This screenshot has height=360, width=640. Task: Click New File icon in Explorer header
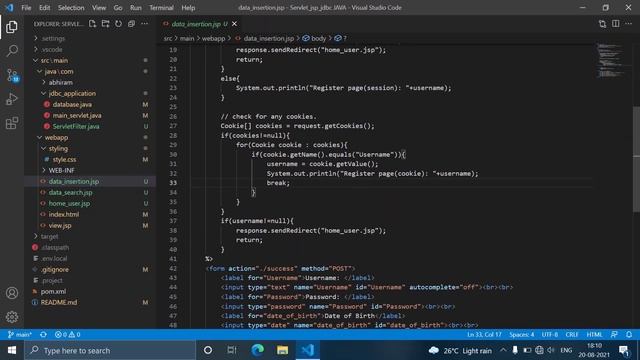coord(92,24)
